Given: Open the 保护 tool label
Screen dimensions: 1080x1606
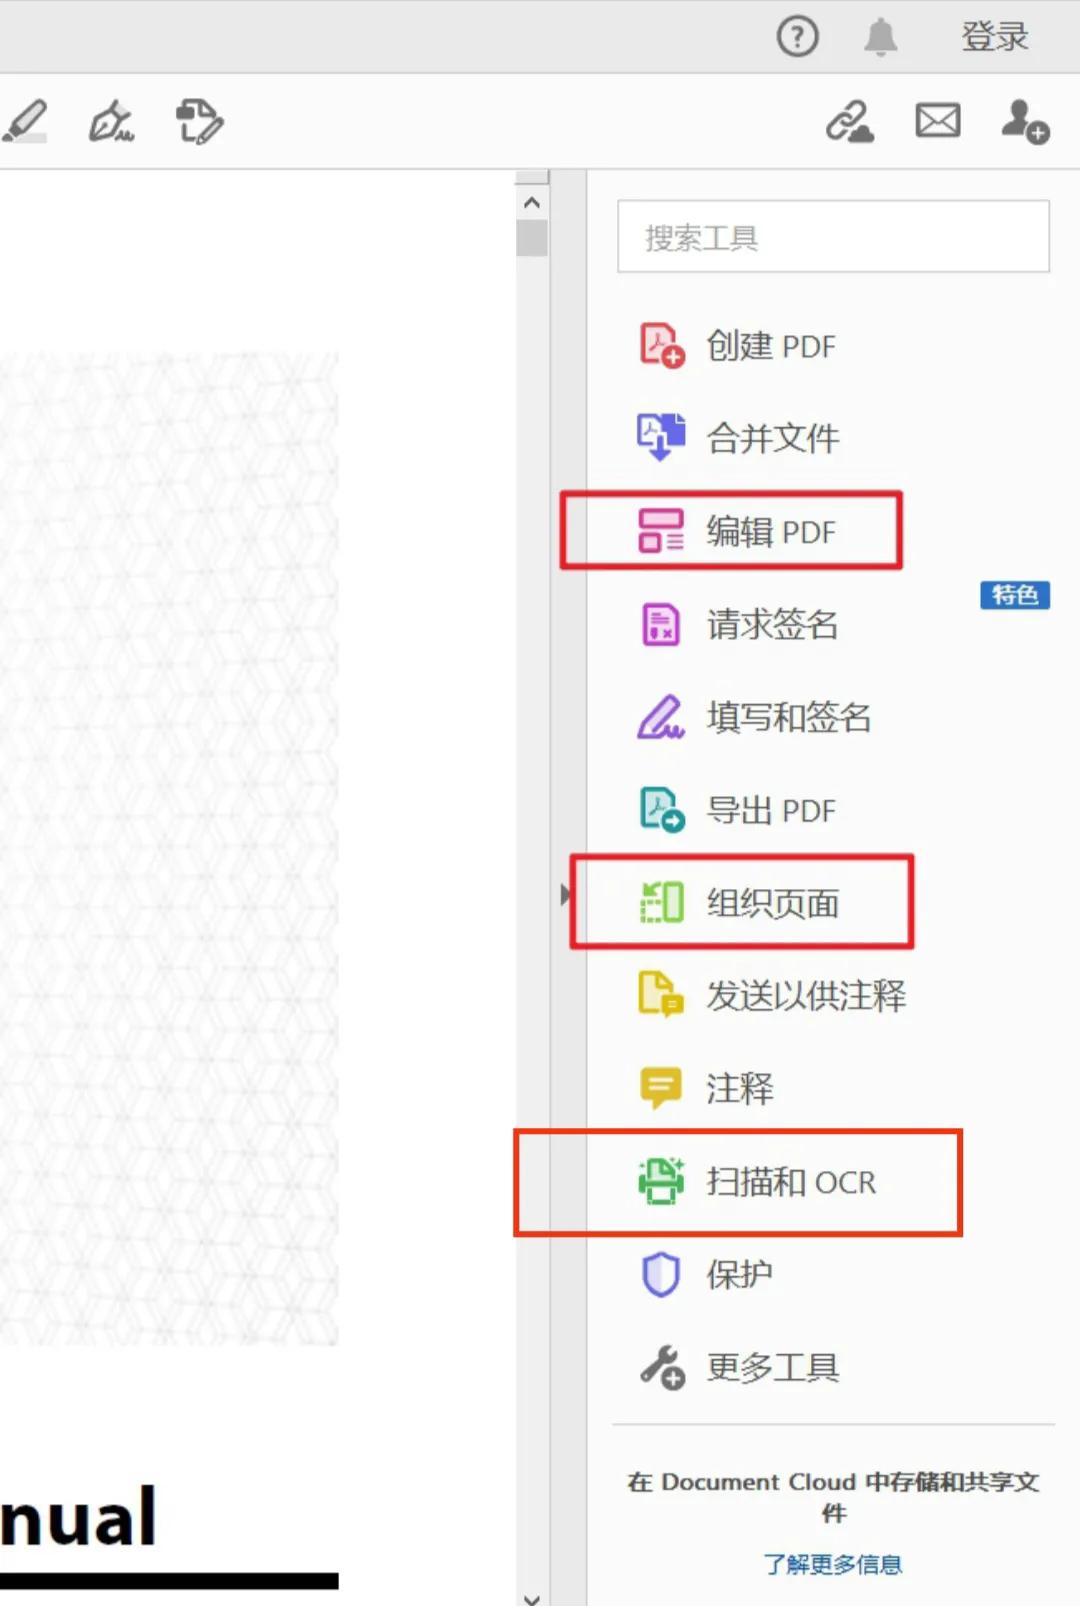Looking at the screenshot, I should 739,1274.
